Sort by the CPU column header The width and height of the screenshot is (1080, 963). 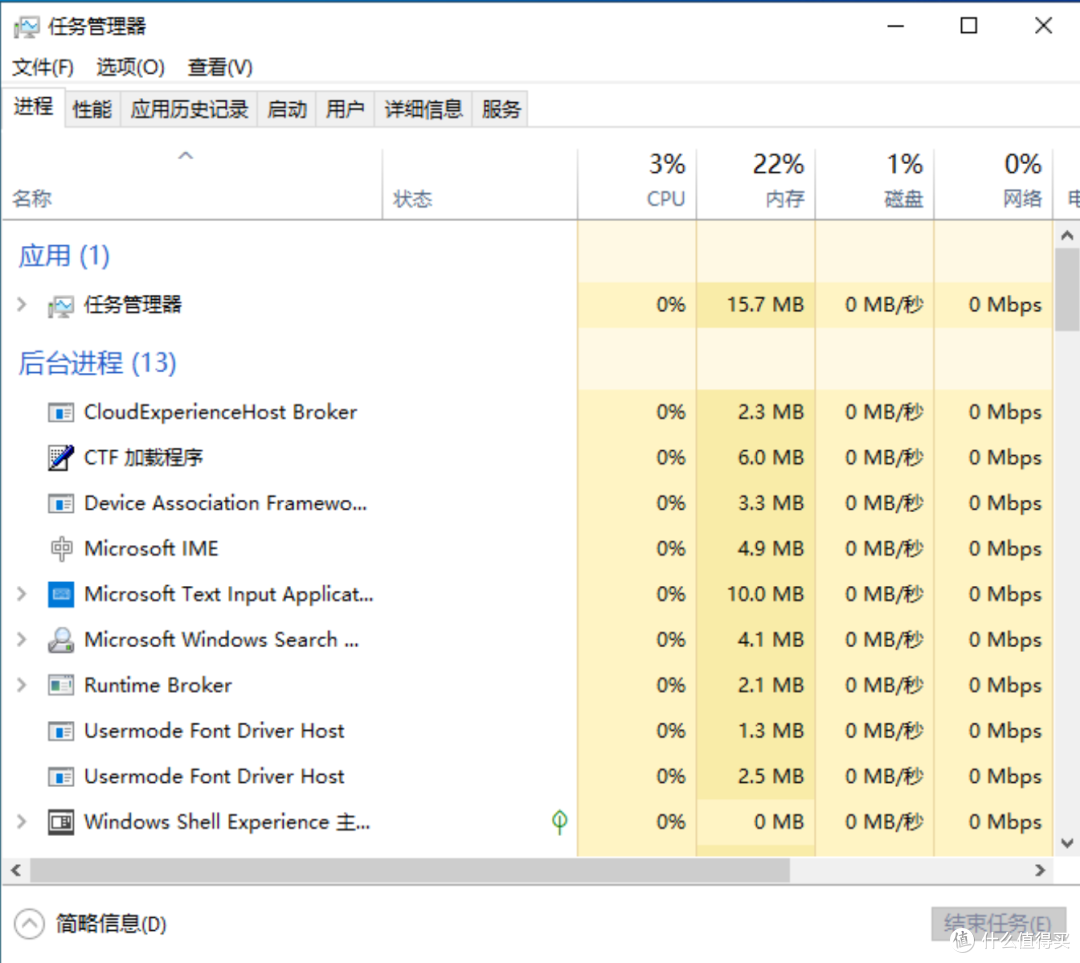coord(637,184)
